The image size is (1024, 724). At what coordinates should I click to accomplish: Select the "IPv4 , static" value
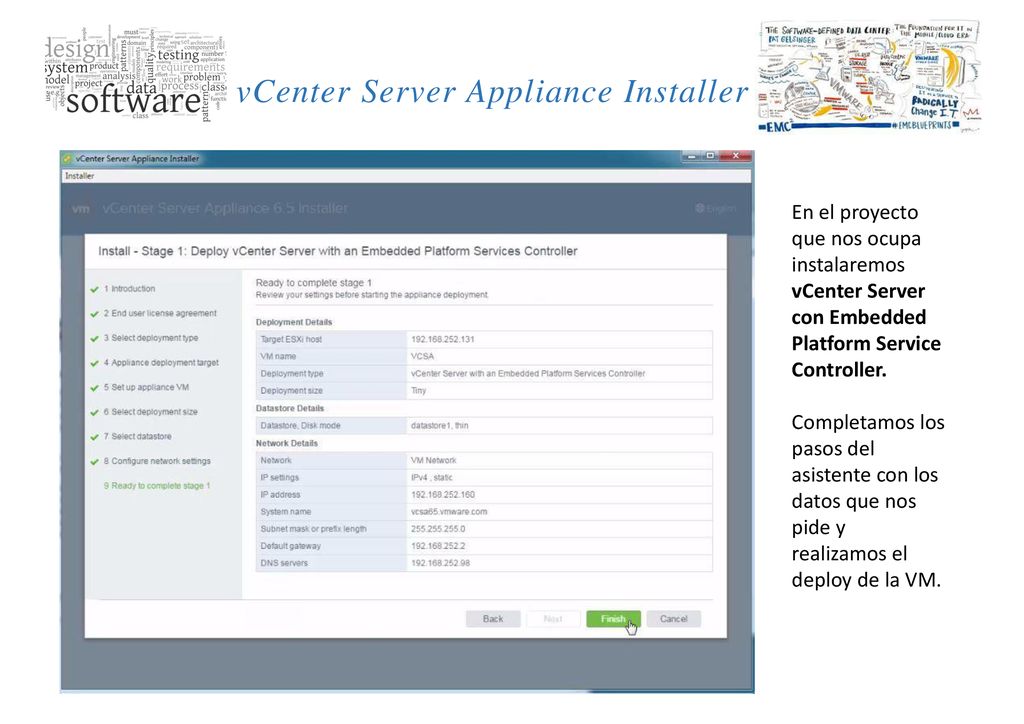(x=432, y=478)
